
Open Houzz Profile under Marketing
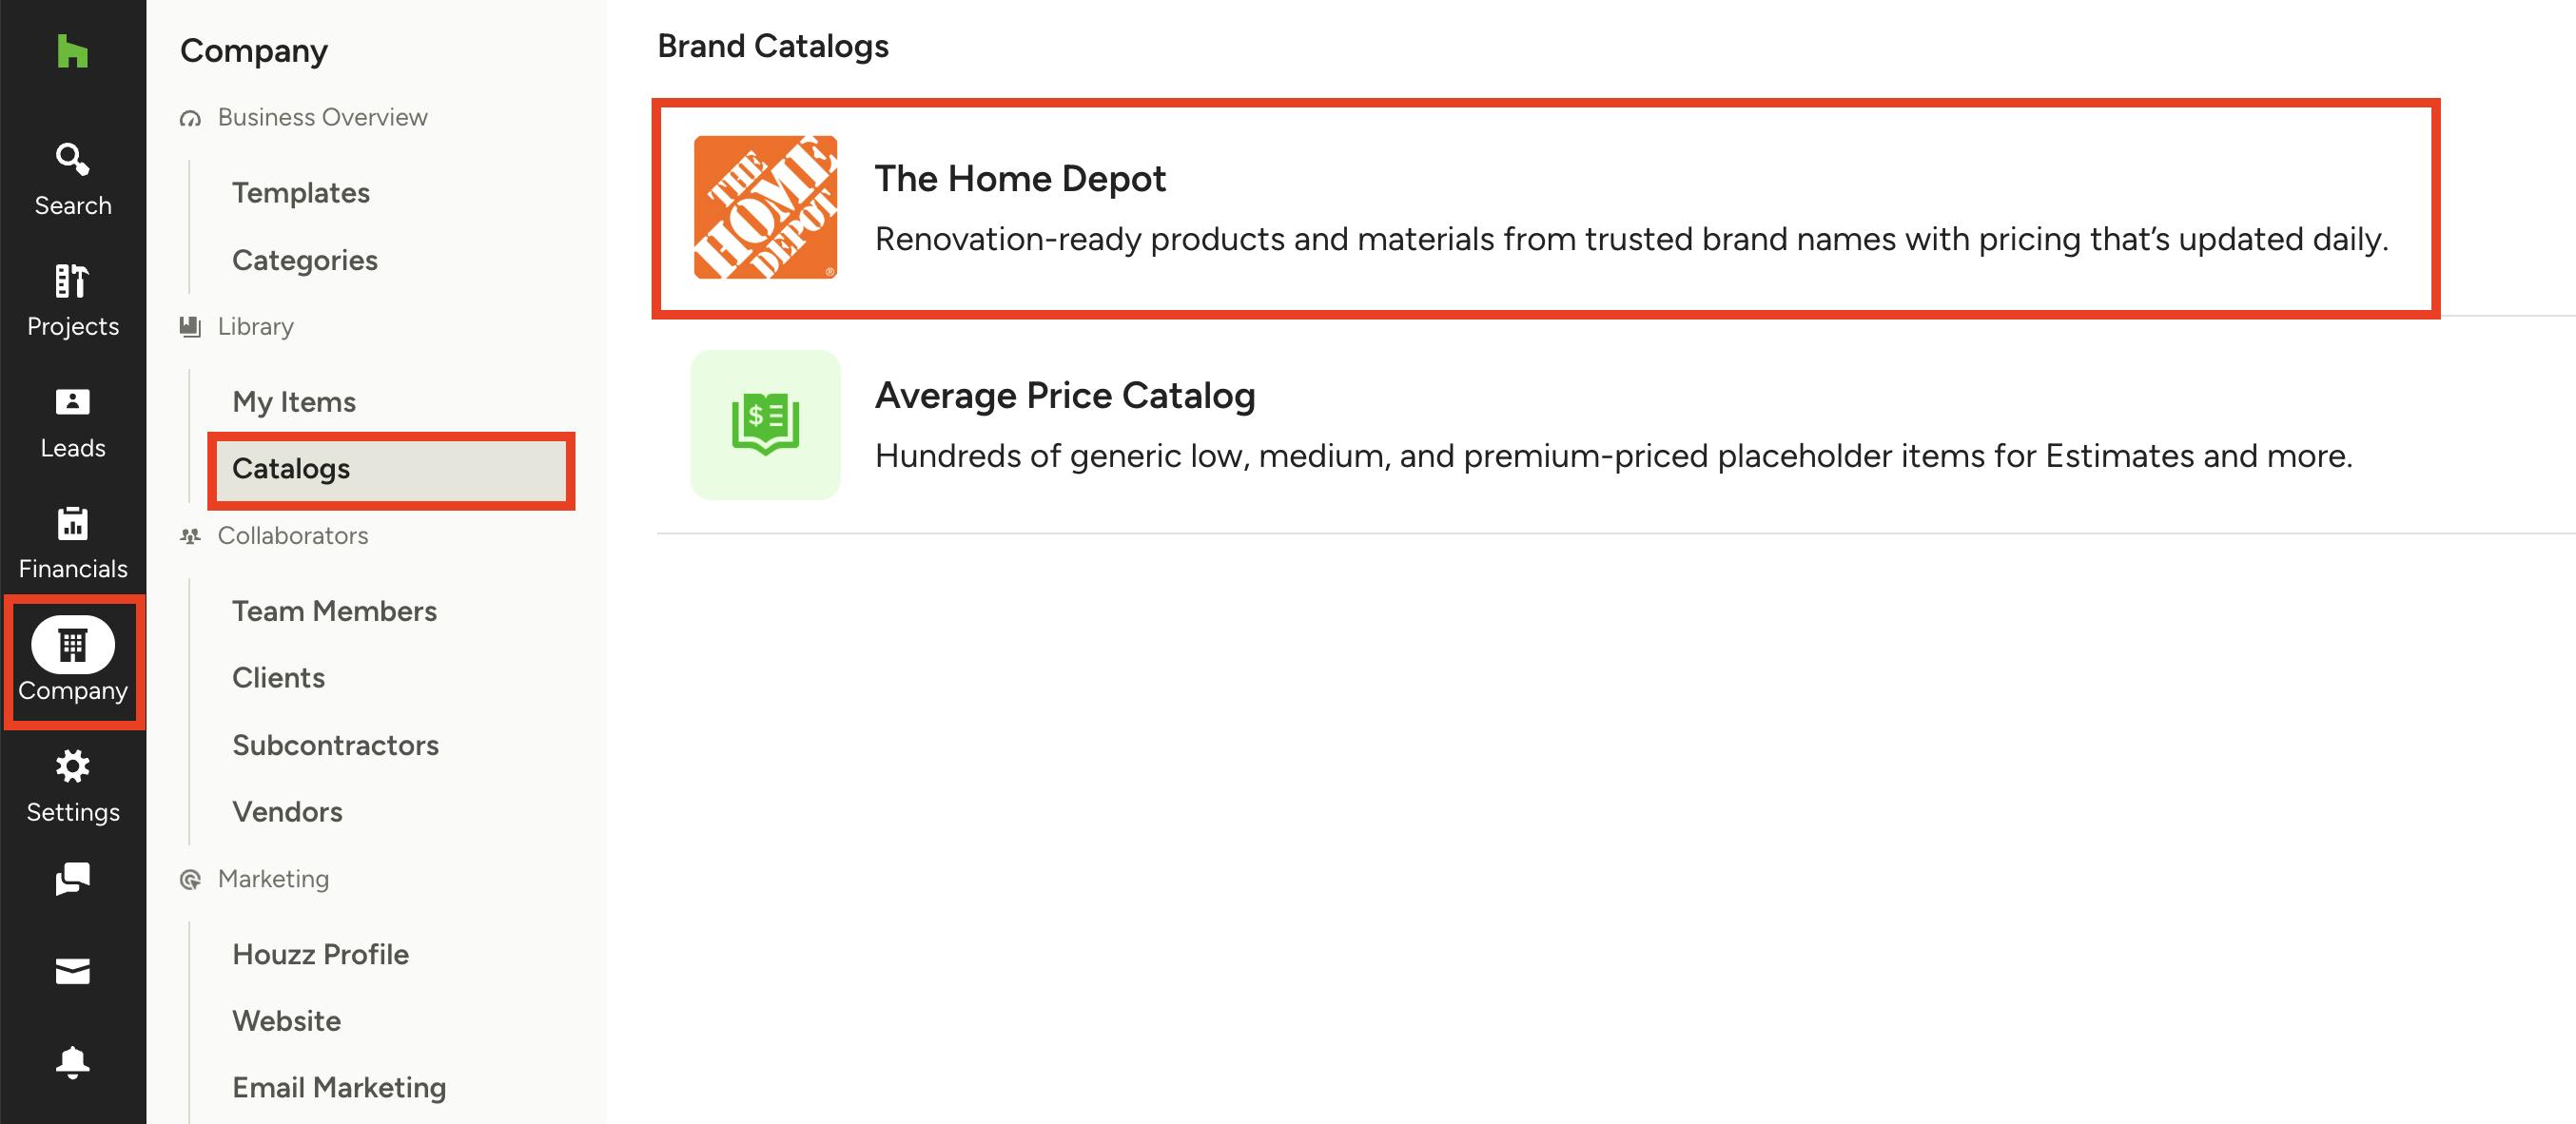pyautogui.click(x=320, y=954)
